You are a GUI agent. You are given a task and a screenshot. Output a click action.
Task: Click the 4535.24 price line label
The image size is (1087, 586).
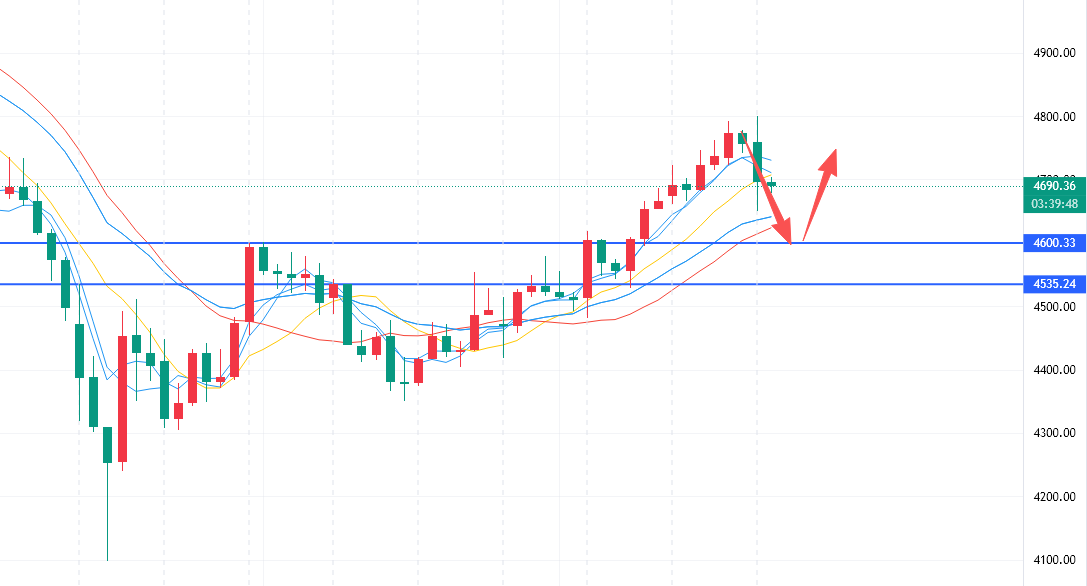[x=1055, y=284]
